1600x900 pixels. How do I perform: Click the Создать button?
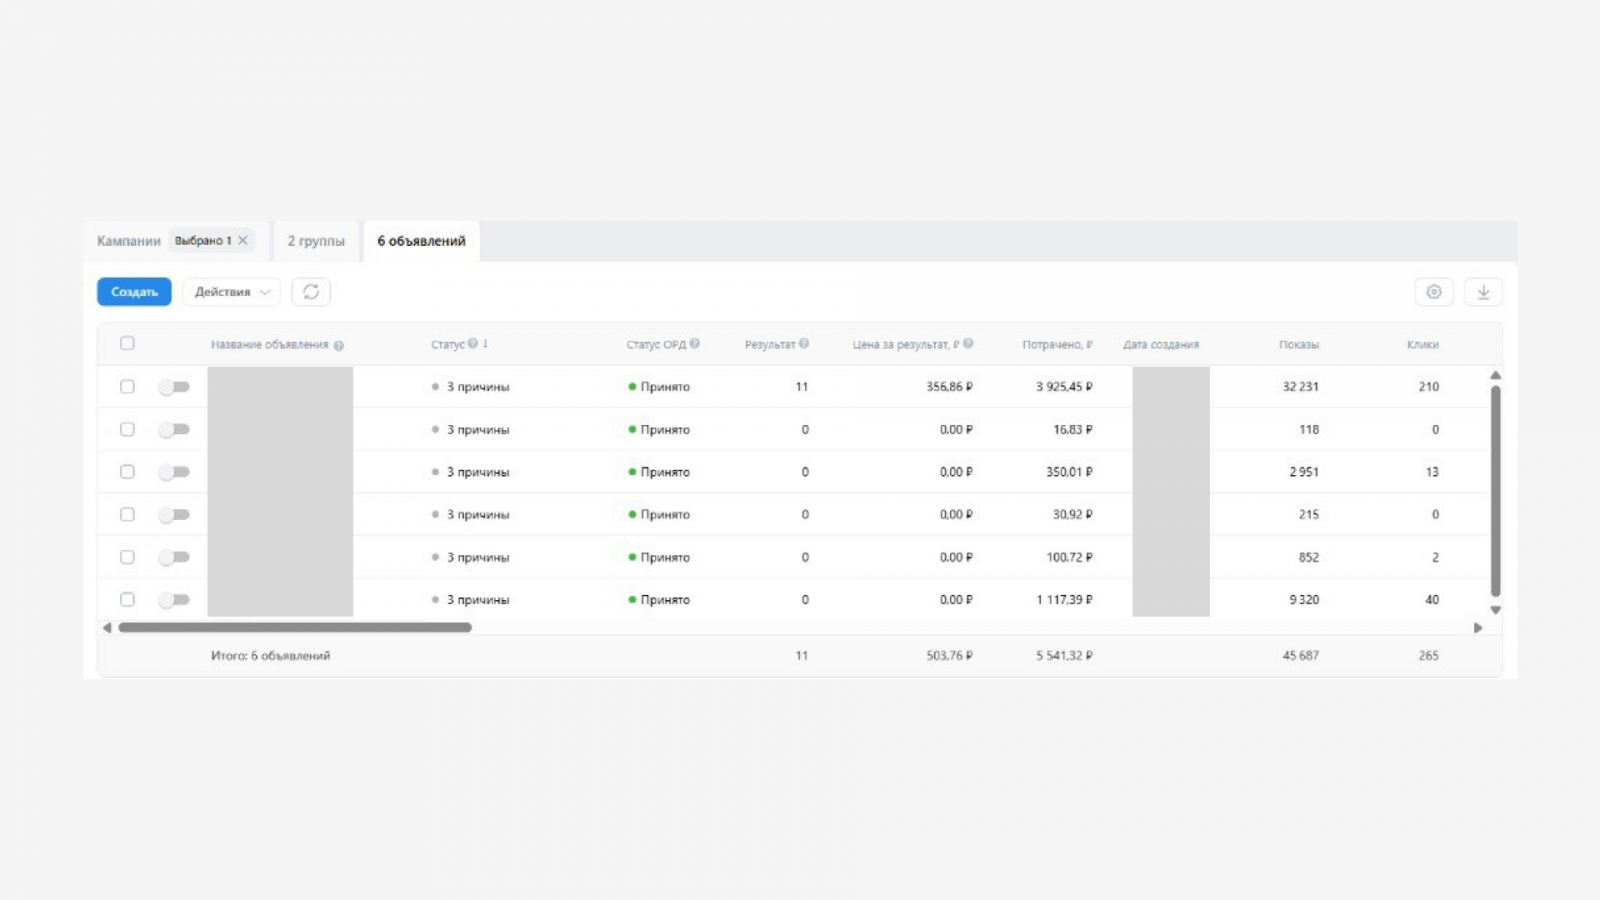(134, 292)
